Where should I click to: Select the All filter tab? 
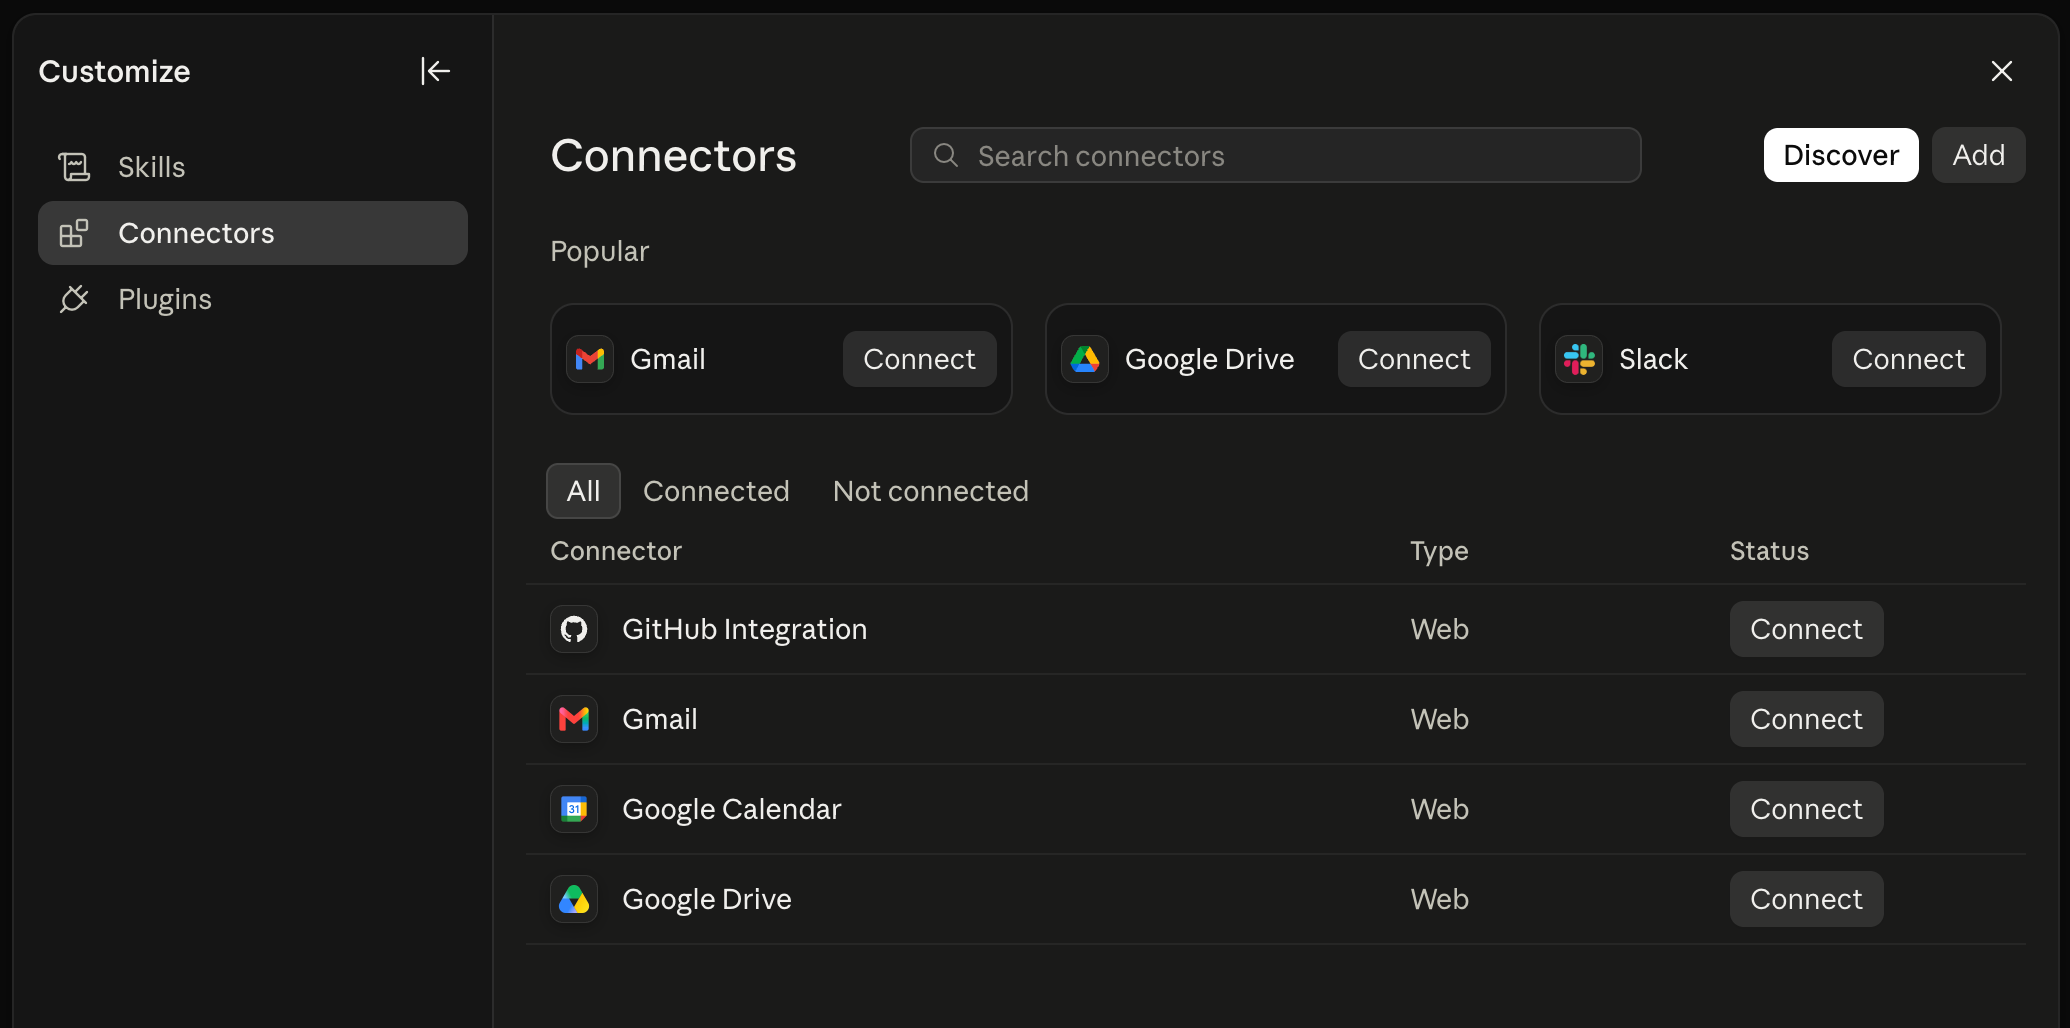pyautogui.click(x=583, y=491)
